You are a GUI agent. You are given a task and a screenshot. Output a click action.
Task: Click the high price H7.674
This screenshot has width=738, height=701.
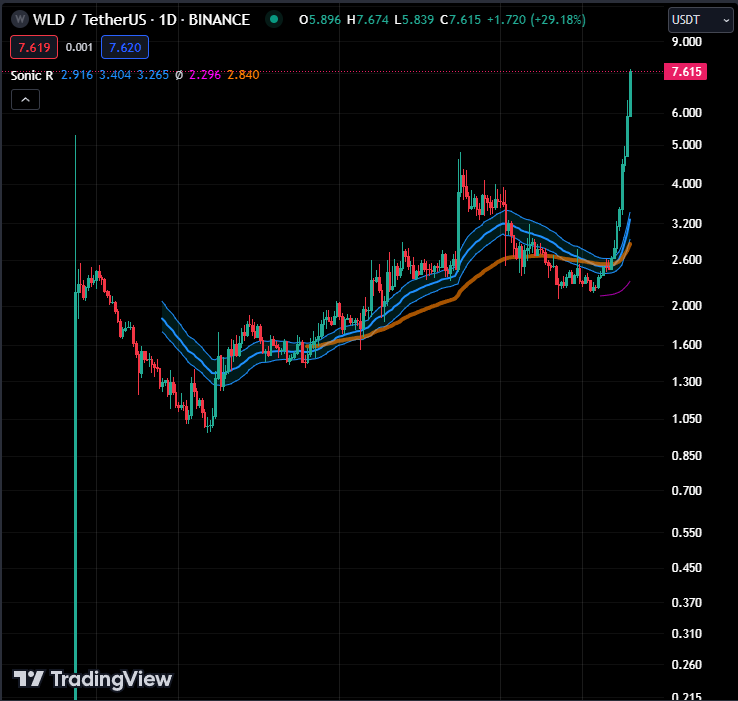click(368, 20)
